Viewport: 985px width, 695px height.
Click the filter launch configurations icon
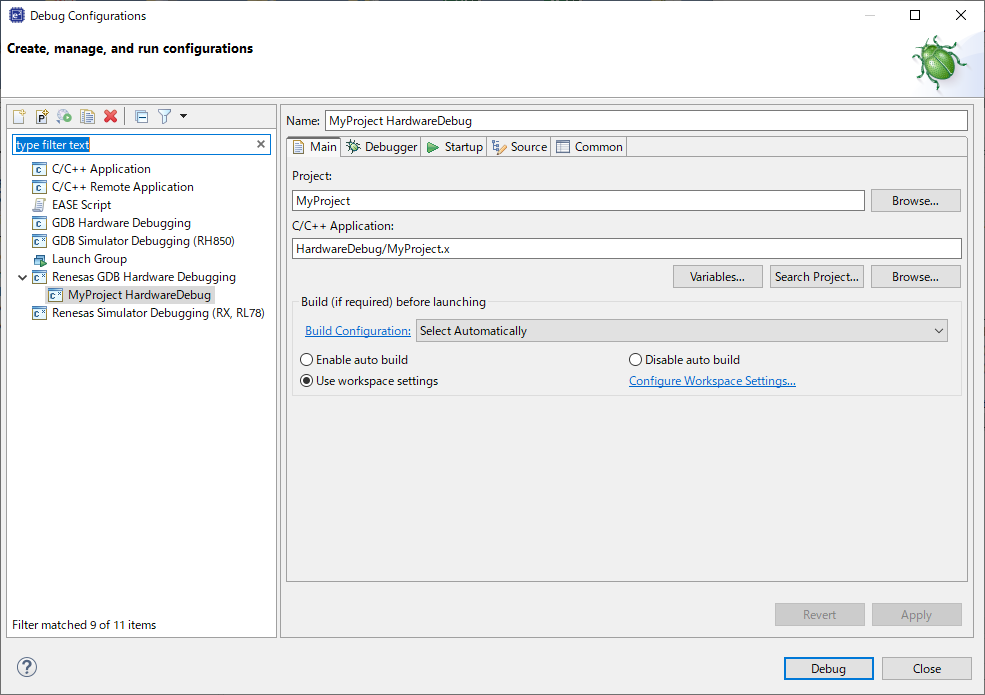click(x=165, y=116)
